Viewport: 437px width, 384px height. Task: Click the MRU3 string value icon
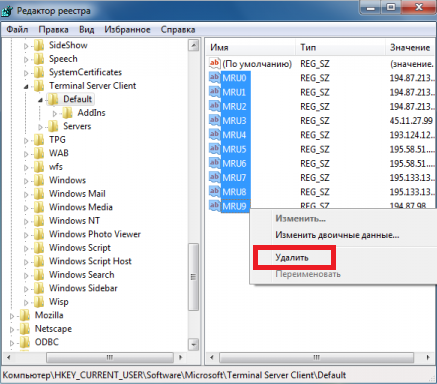pyautogui.click(x=214, y=120)
